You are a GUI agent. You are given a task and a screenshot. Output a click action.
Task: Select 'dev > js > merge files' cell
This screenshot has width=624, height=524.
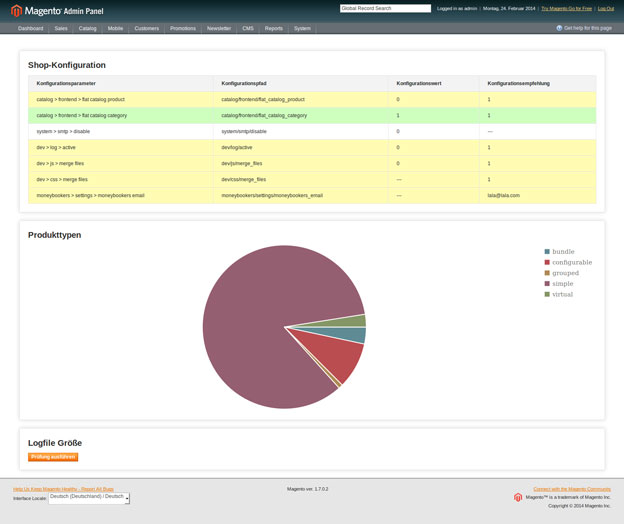tap(121, 164)
